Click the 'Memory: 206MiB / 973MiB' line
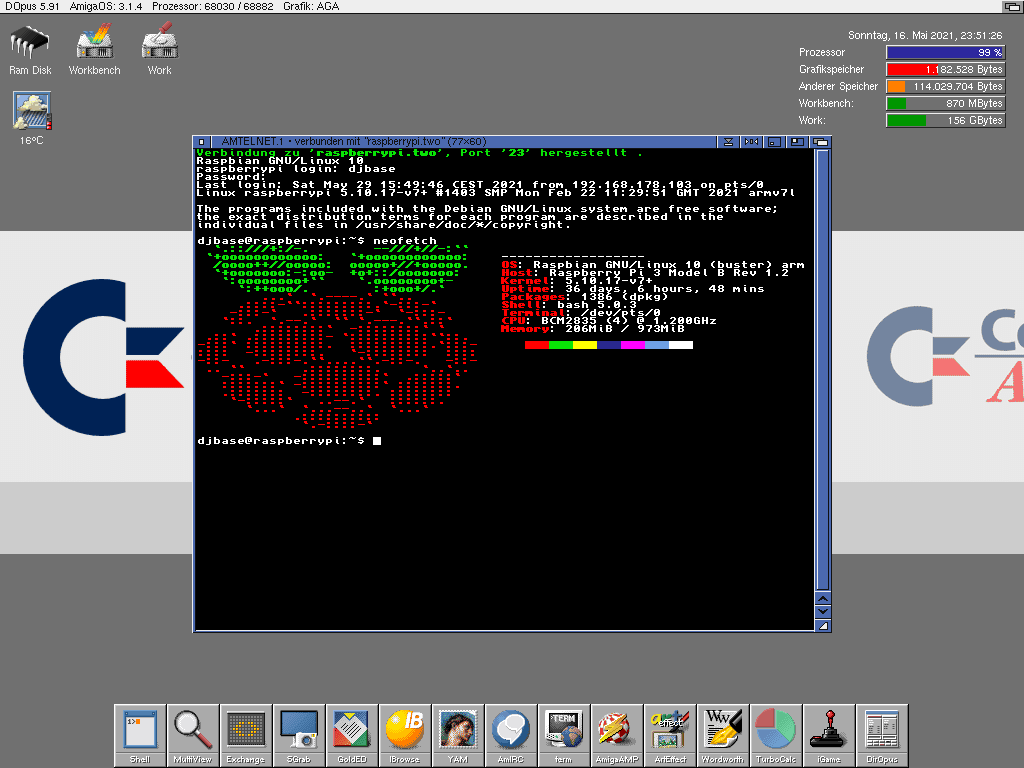 [x=593, y=328]
